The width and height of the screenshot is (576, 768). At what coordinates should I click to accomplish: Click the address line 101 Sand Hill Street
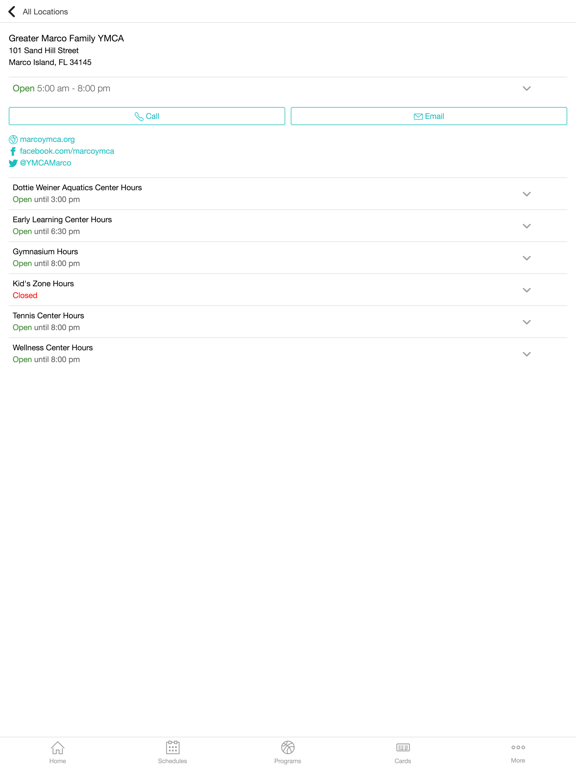44,50
